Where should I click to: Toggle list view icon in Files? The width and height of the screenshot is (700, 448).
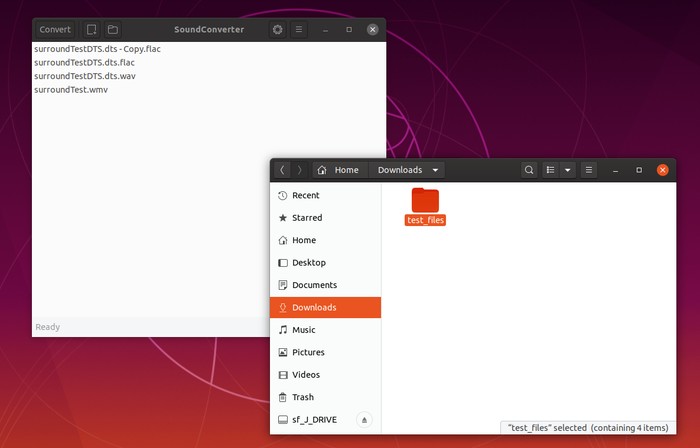coord(550,170)
